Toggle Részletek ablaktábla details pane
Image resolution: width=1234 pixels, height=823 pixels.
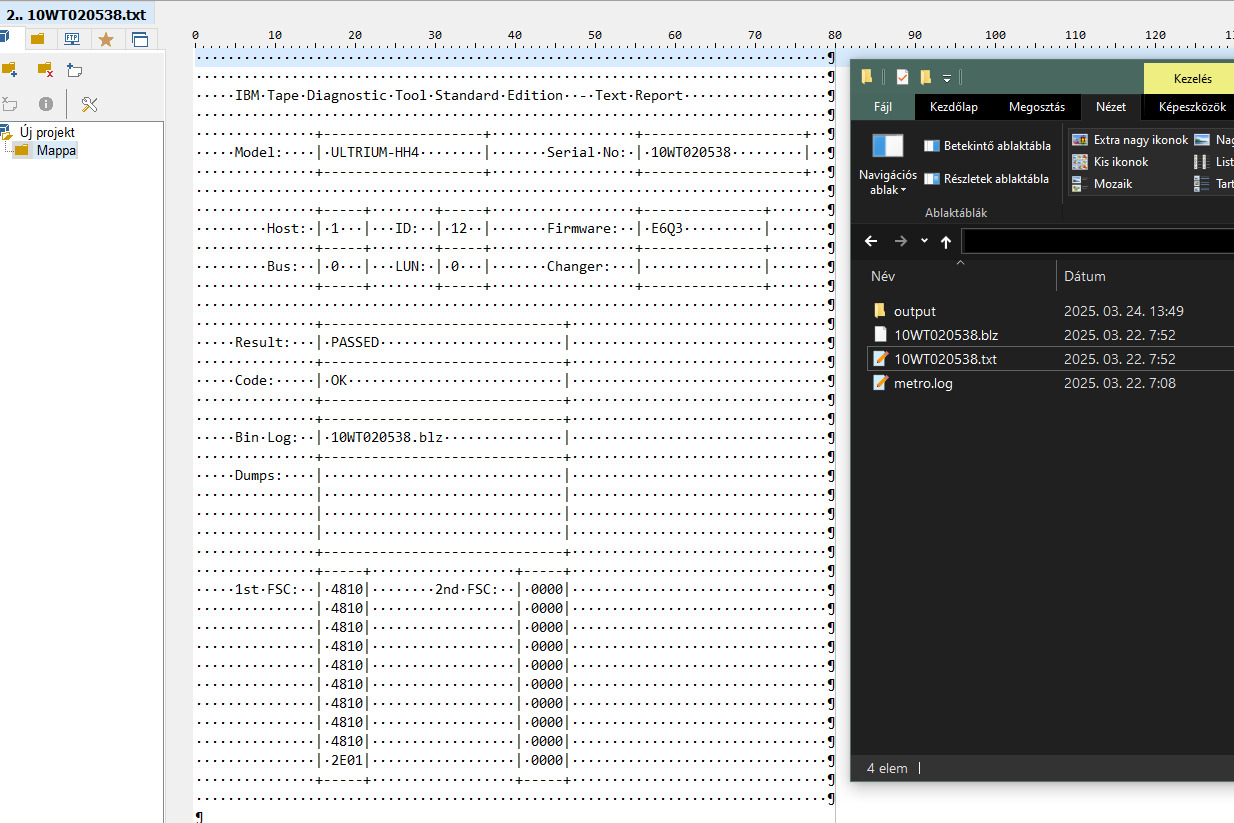click(986, 179)
